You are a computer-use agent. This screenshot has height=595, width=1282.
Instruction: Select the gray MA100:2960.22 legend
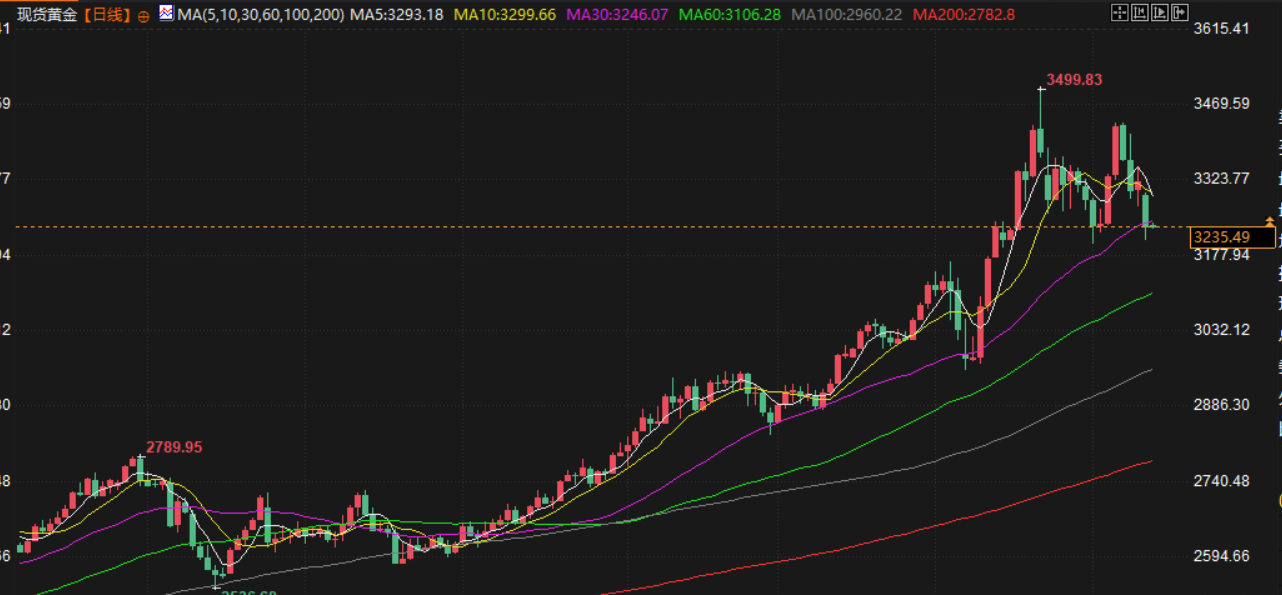click(846, 16)
